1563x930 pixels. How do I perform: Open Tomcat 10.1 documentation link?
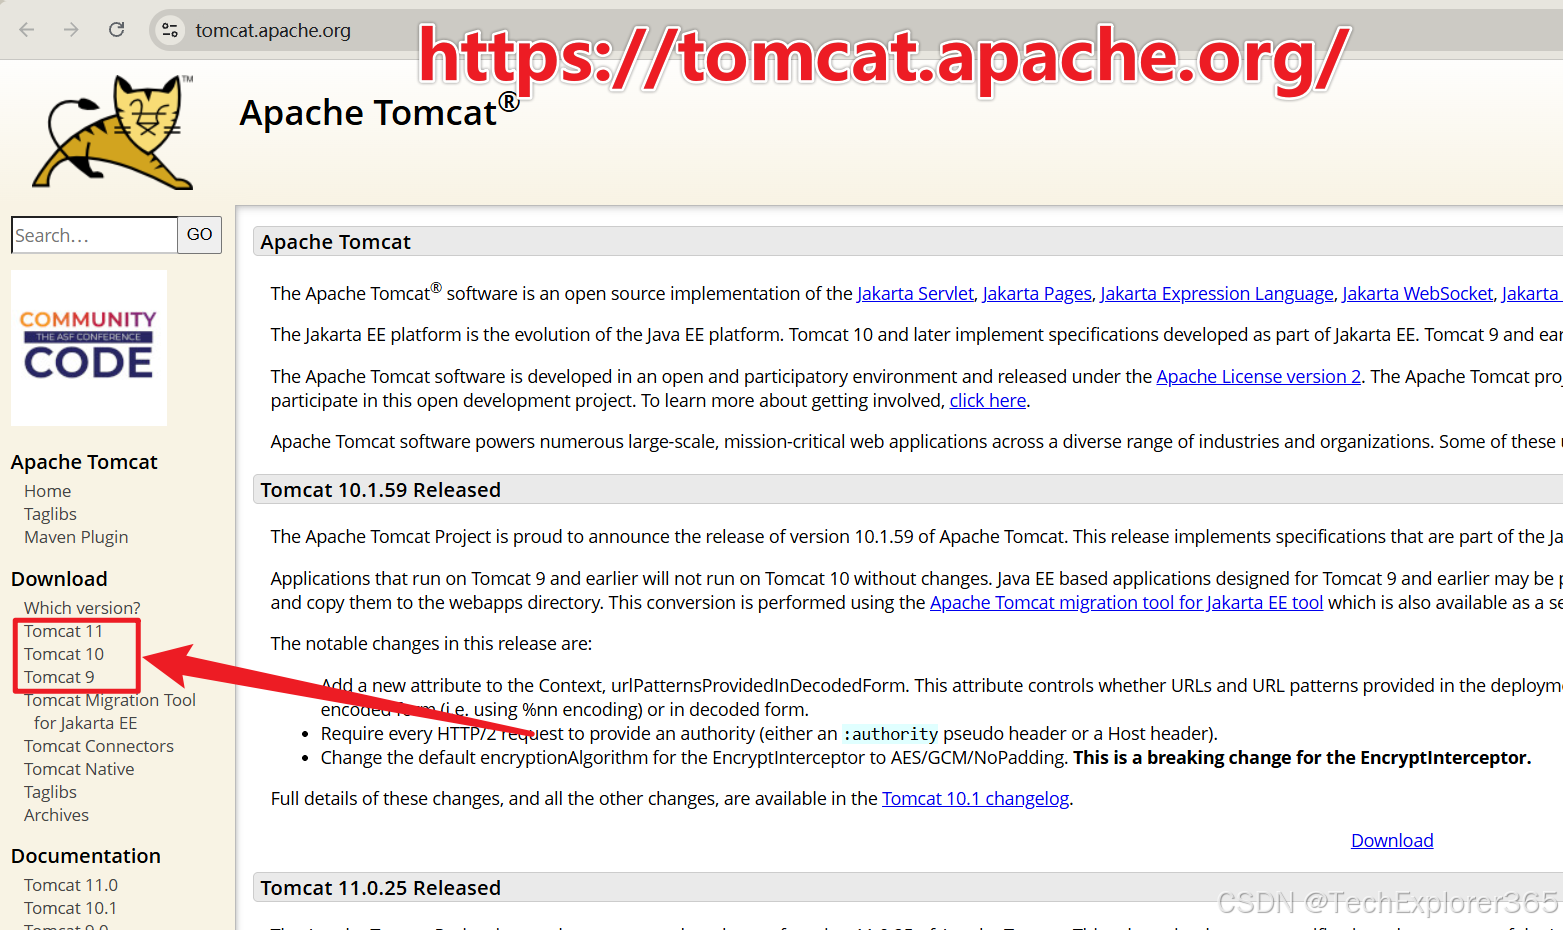click(70, 908)
